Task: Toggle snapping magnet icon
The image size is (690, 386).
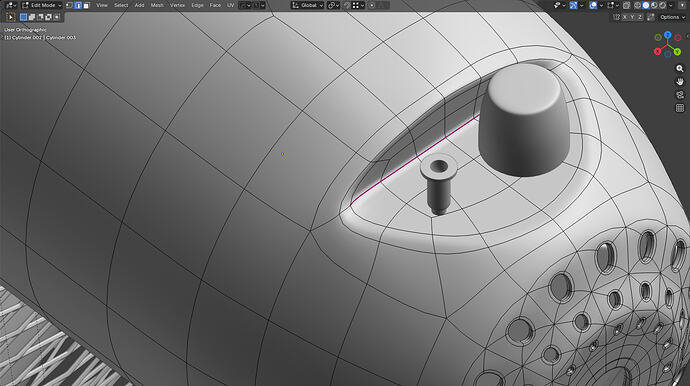Action: click(347, 5)
